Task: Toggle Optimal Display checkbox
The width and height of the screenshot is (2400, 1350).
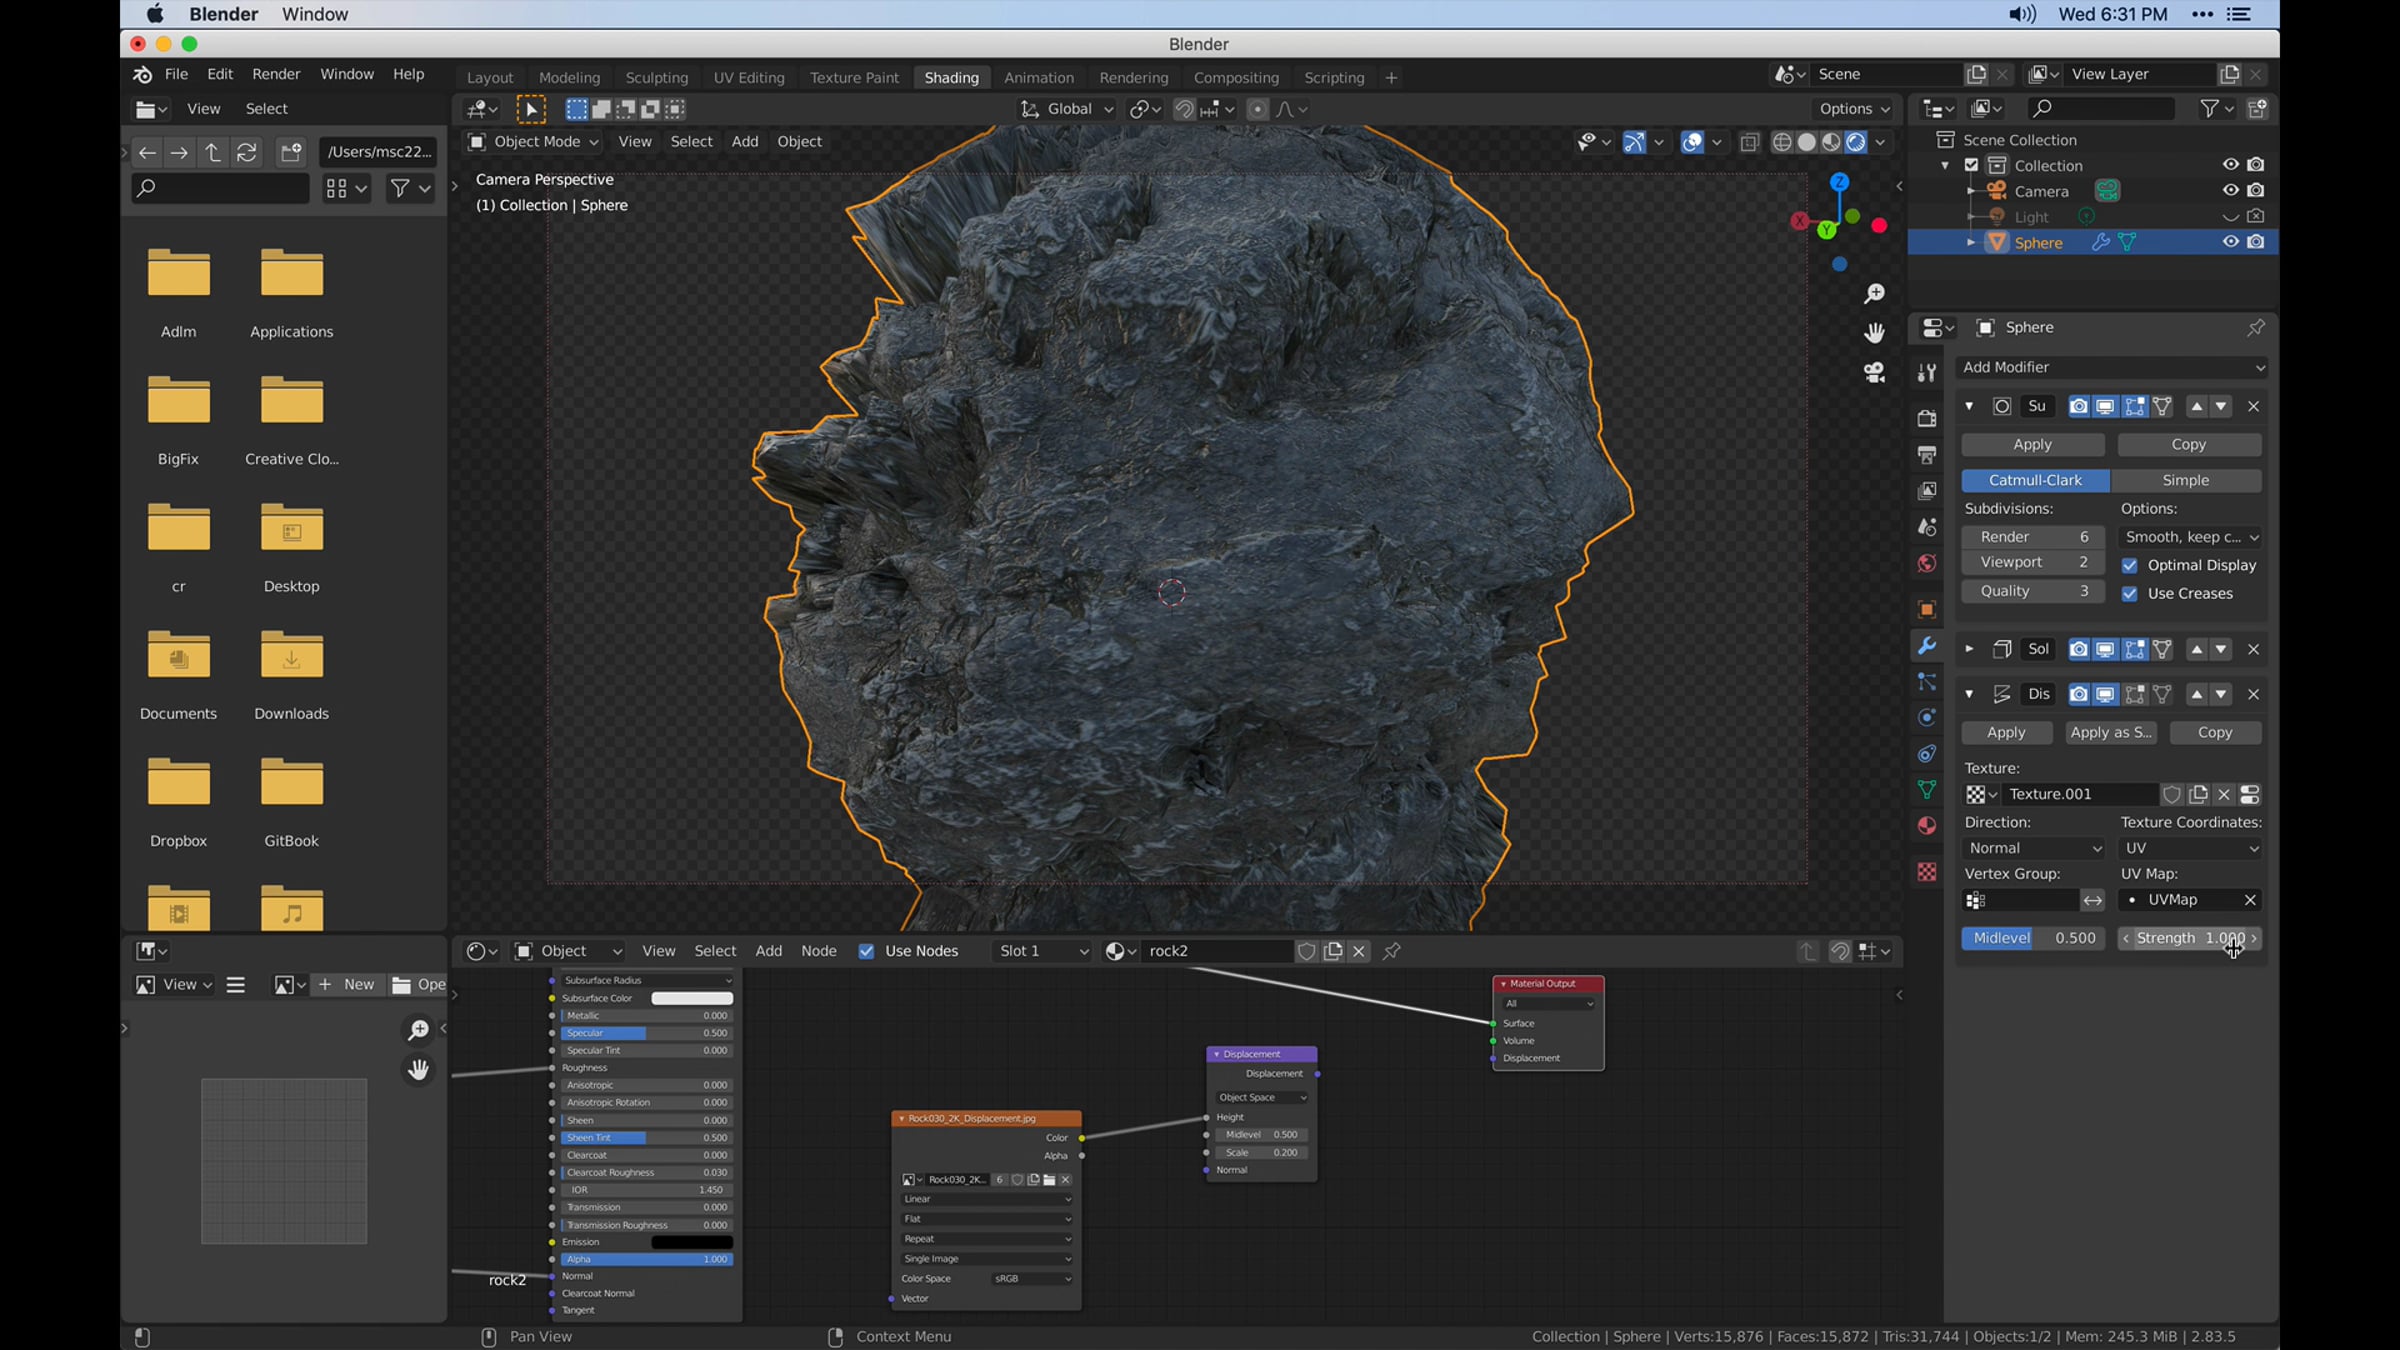Action: pyautogui.click(x=2129, y=565)
